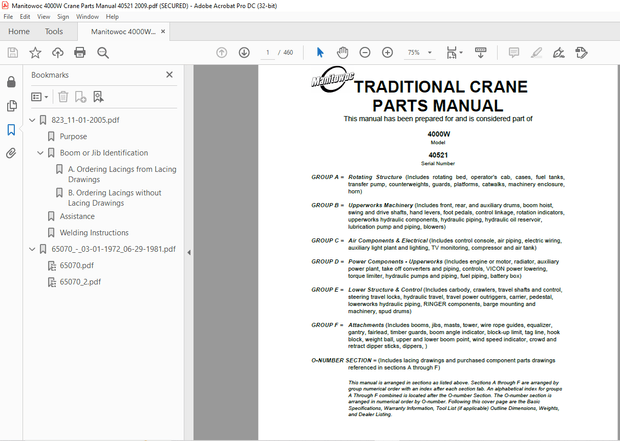The image size is (620, 441).
Task: Choose the arrow Selection tool
Action: [x=320, y=52]
